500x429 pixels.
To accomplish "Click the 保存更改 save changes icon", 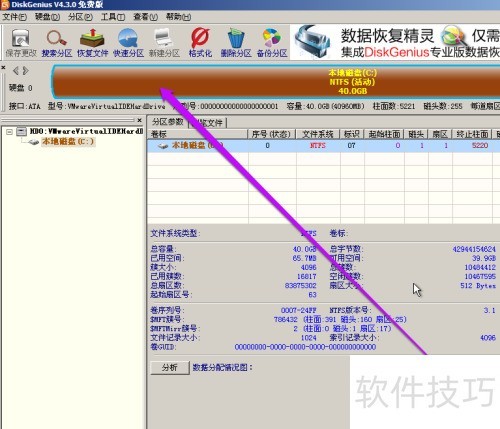I will [x=21, y=43].
